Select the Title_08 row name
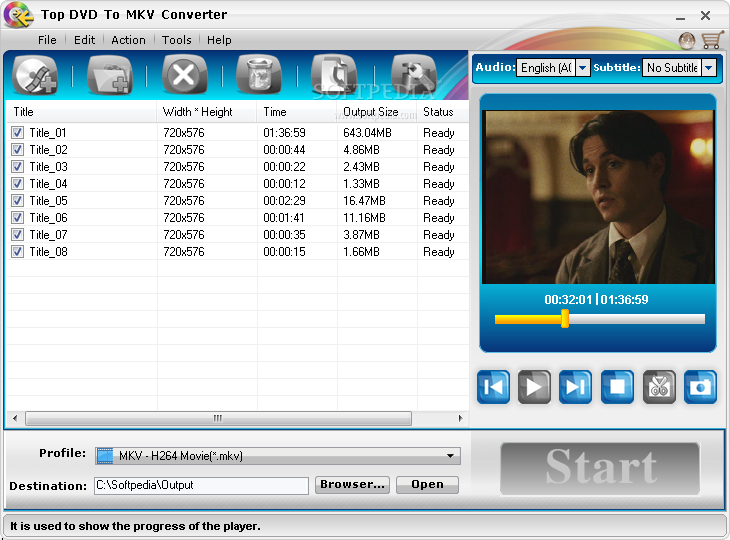Viewport: 730px width, 540px height. [48, 252]
